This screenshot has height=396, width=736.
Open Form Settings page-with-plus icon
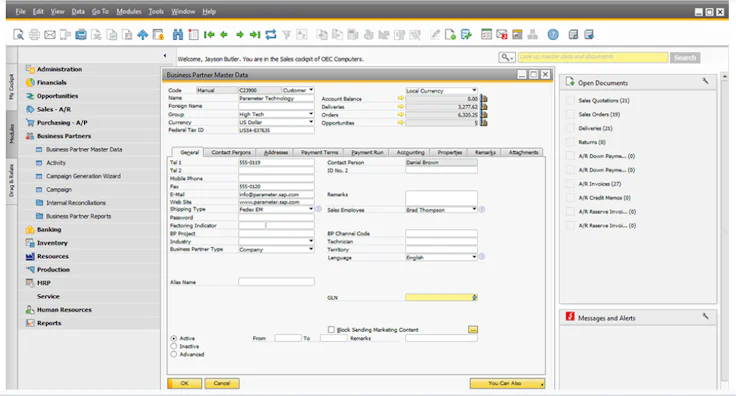point(450,34)
